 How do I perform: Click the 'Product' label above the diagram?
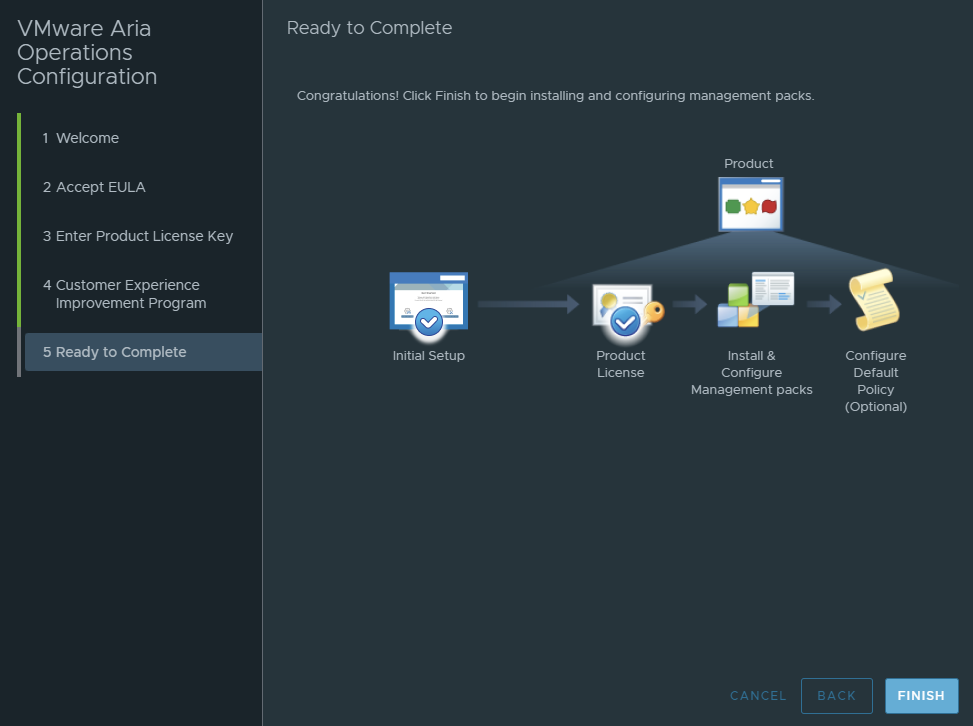(748, 163)
